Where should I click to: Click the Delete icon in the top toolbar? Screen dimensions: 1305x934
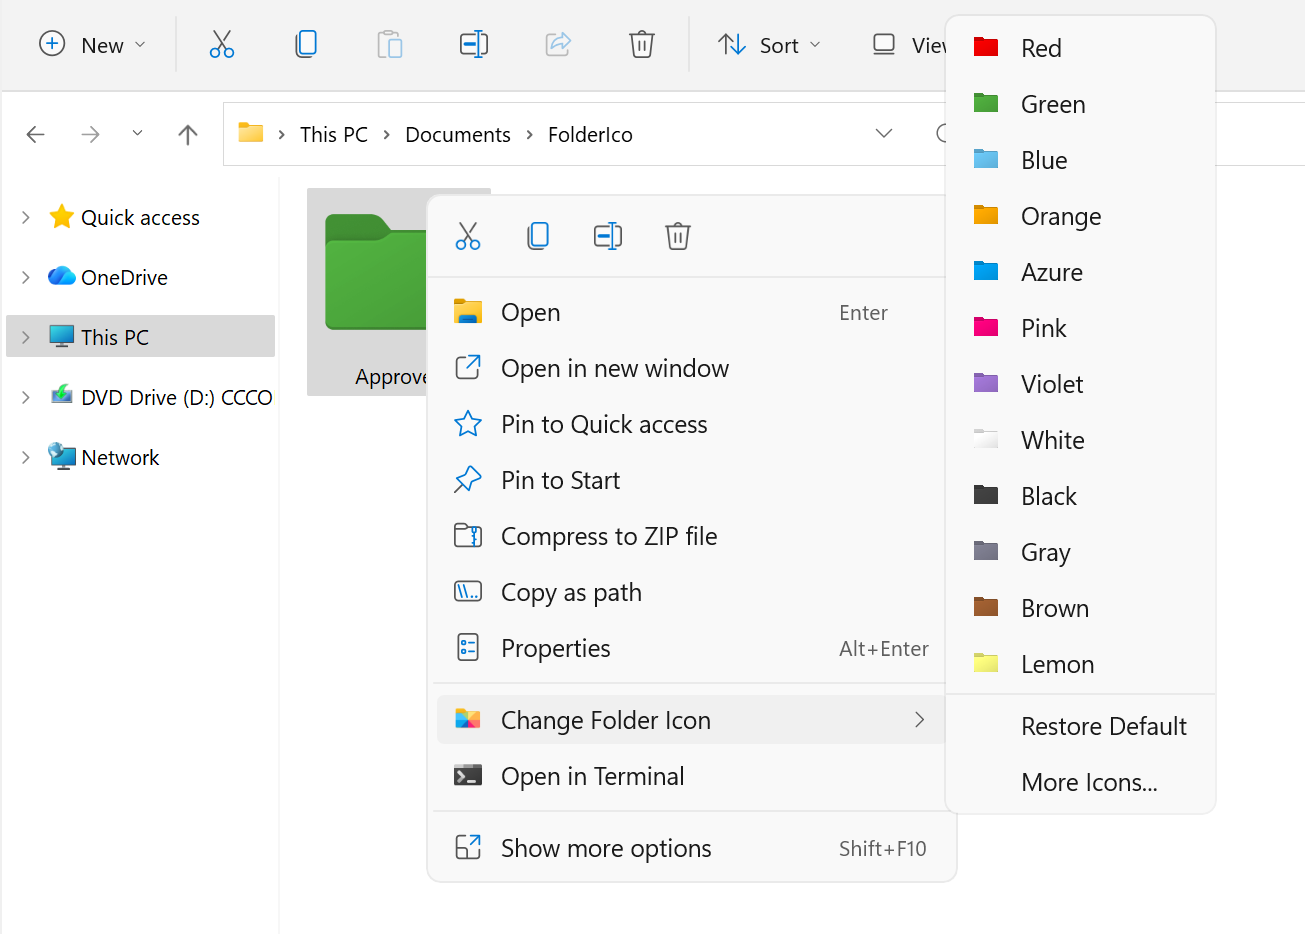(641, 44)
